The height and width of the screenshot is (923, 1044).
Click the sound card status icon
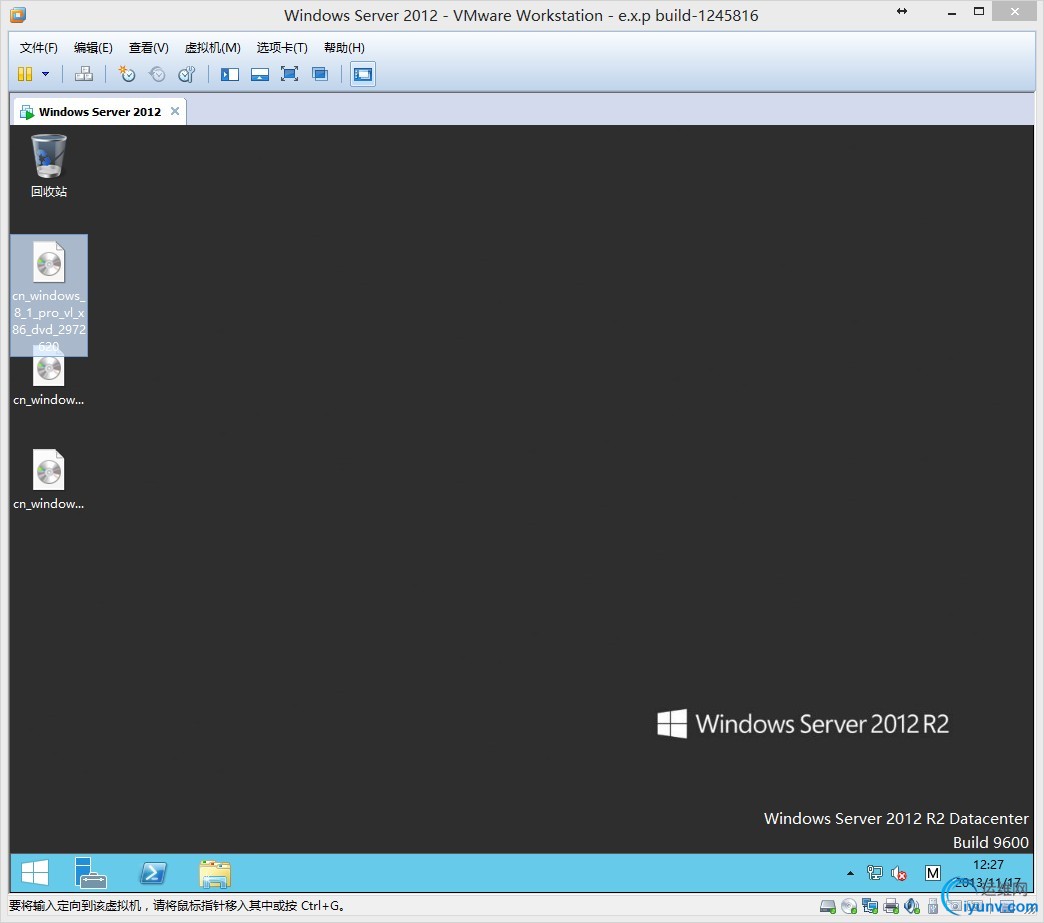(x=912, y=906)
